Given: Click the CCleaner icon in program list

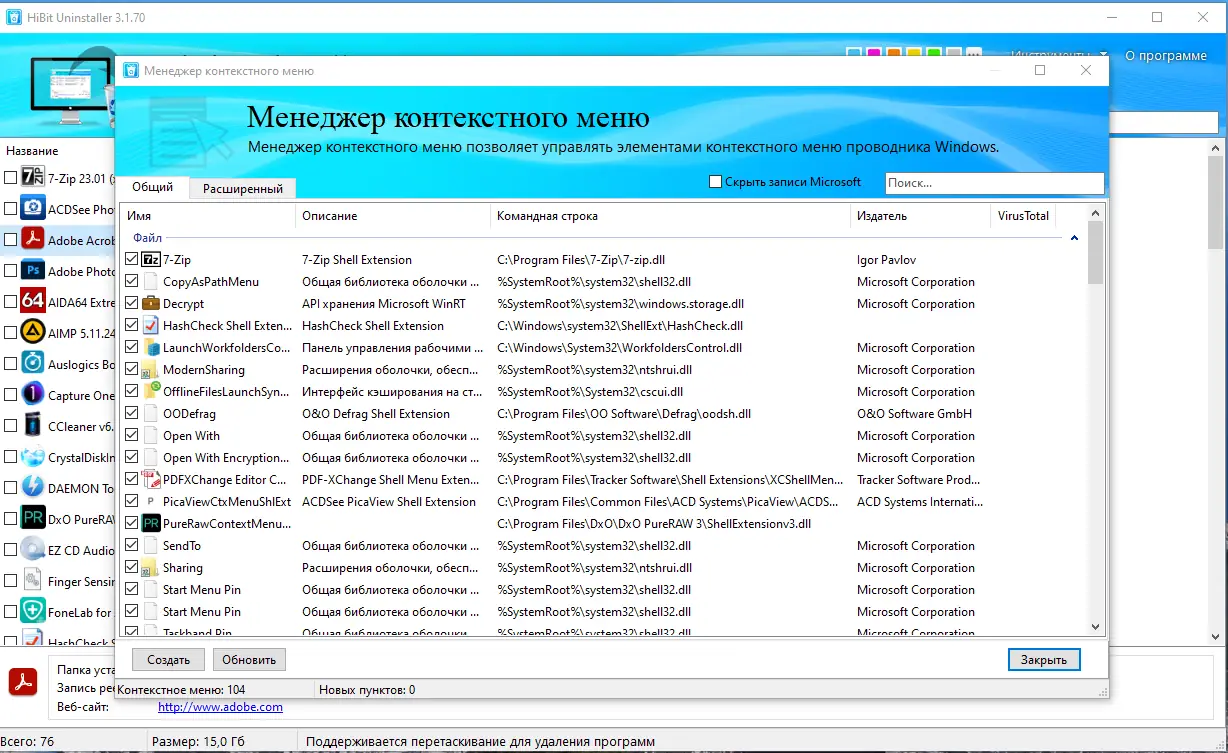Looking at the screenshot, I should click(x=33, y=426).
